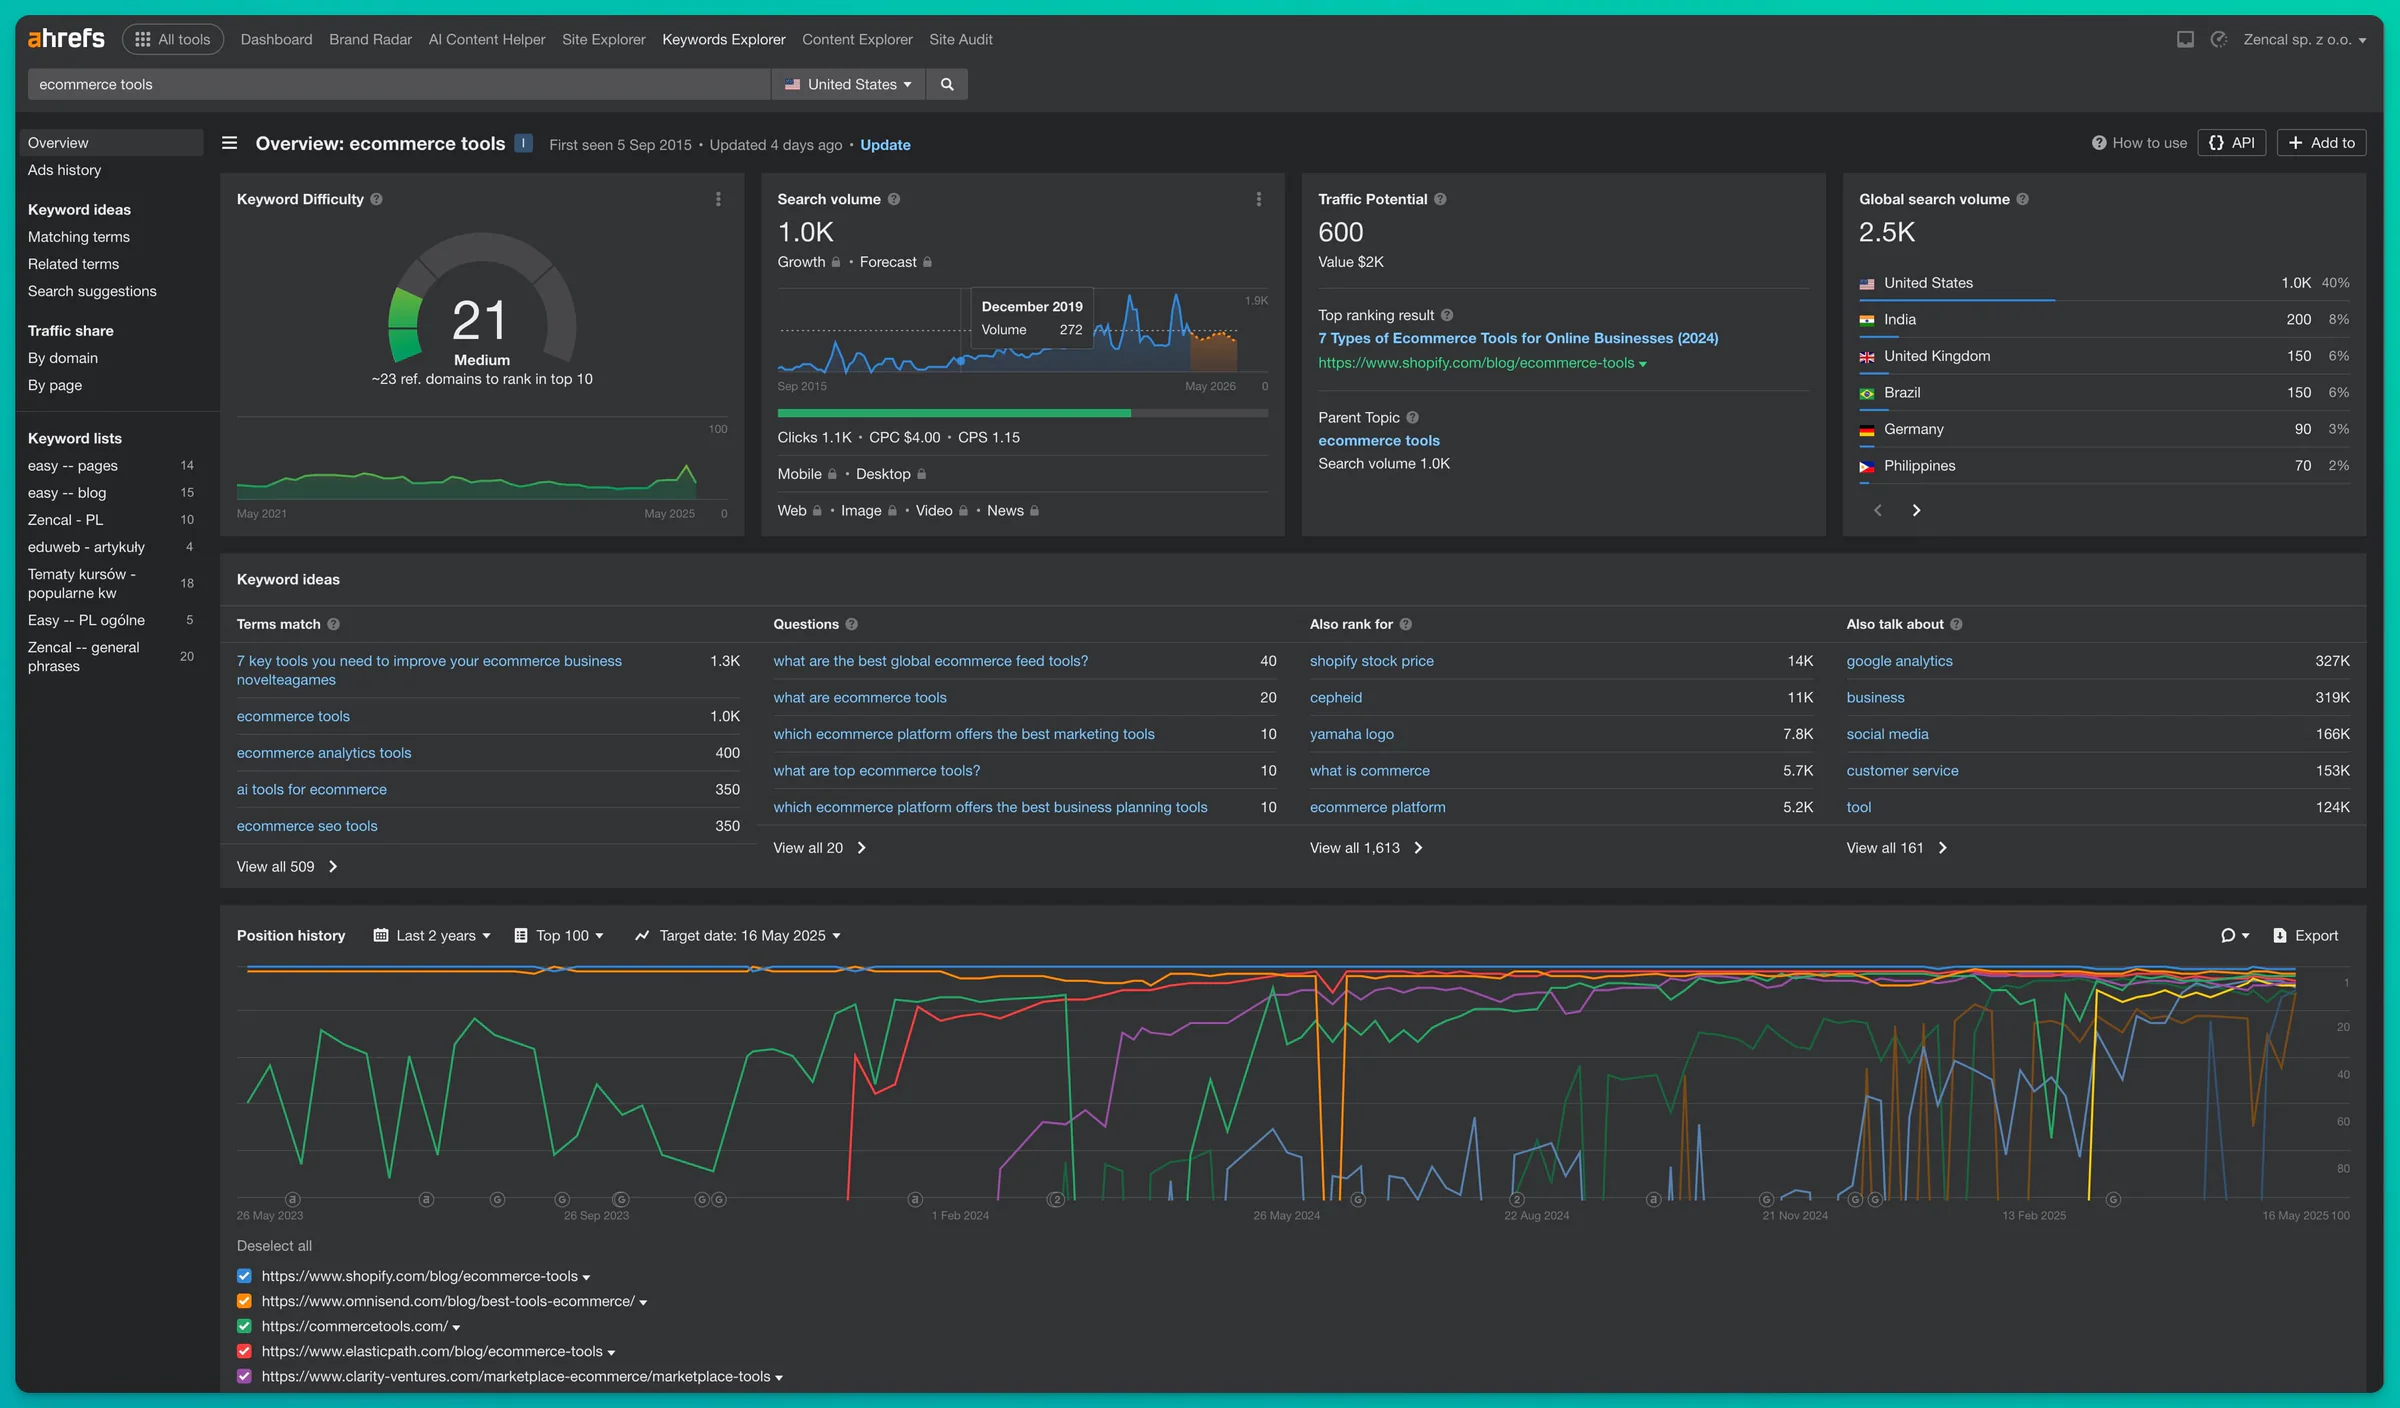Uncheck the omnisend.com URL checkbox

pos(244,1301)
